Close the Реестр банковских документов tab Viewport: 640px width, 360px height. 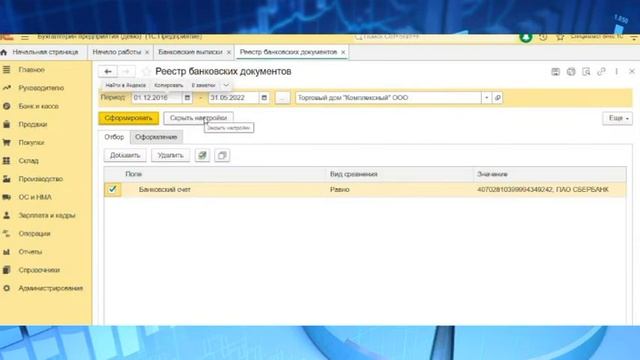tap(343, 53)
